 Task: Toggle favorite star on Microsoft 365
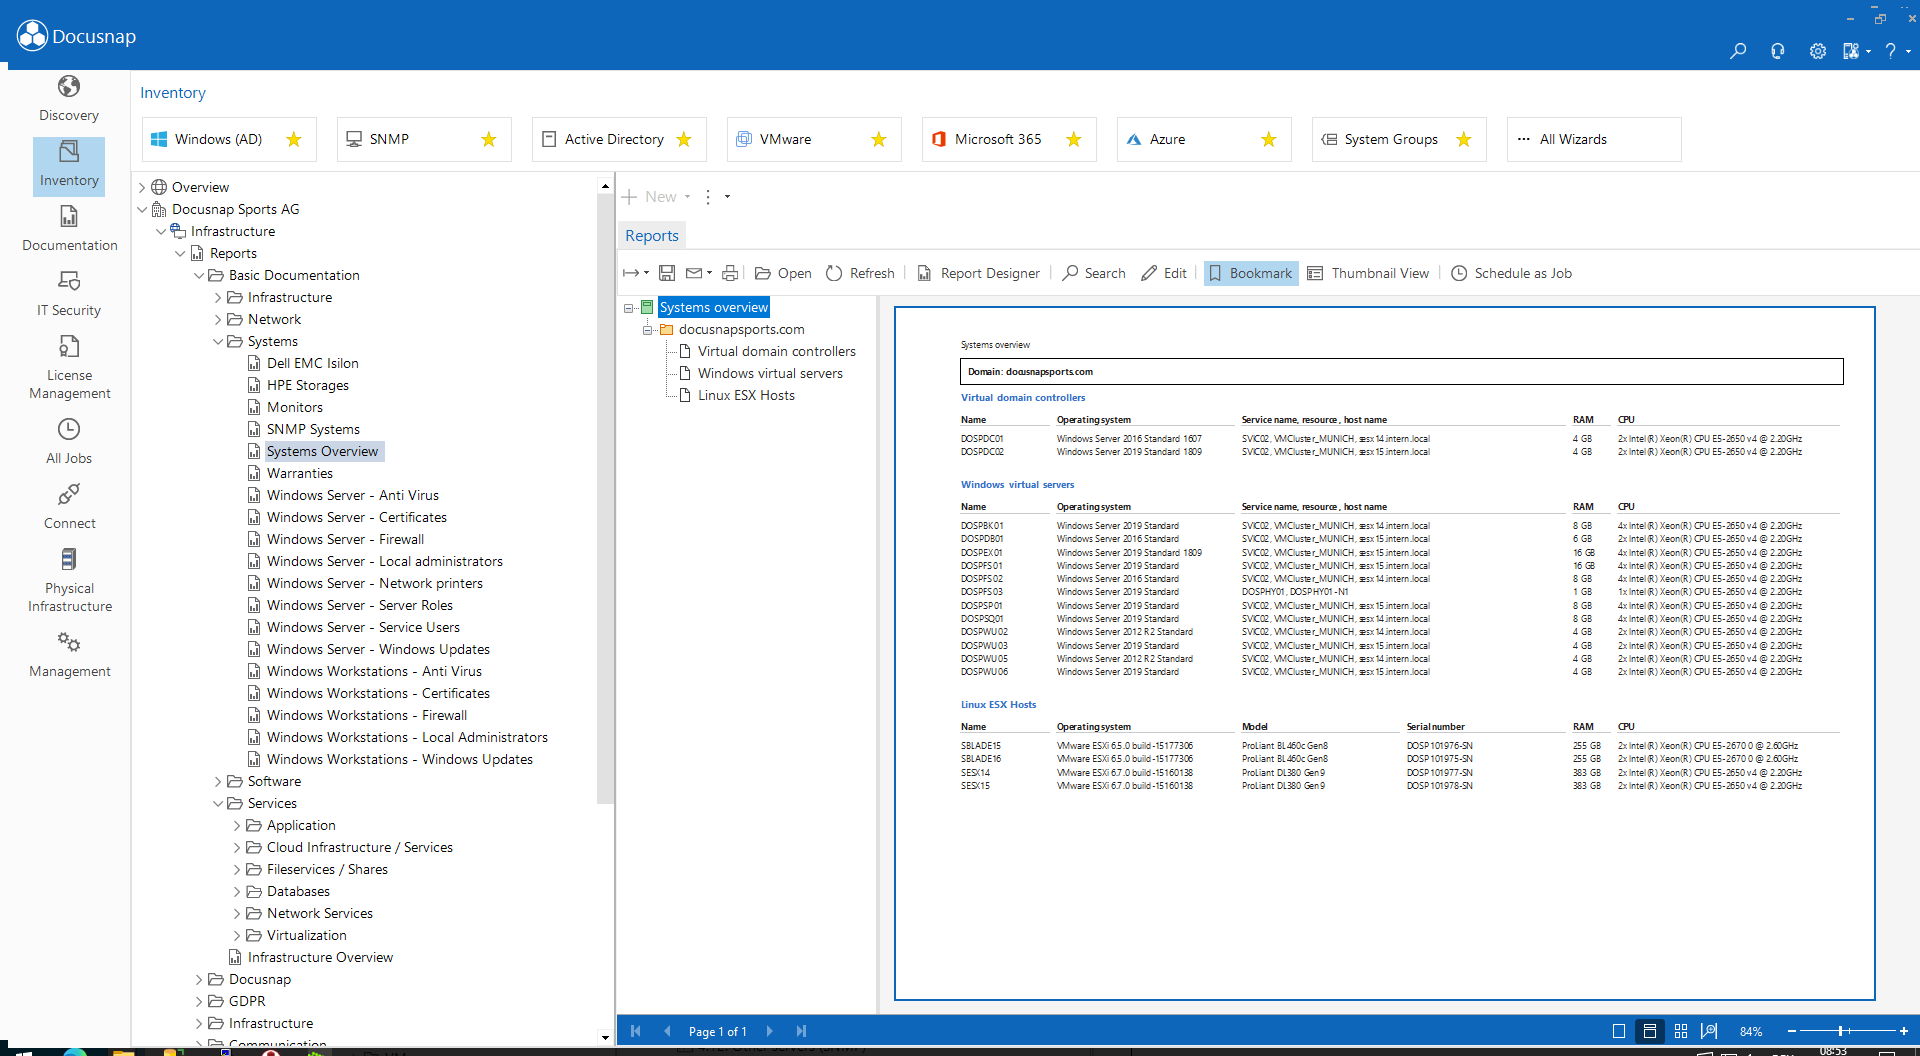point(1074,139)
